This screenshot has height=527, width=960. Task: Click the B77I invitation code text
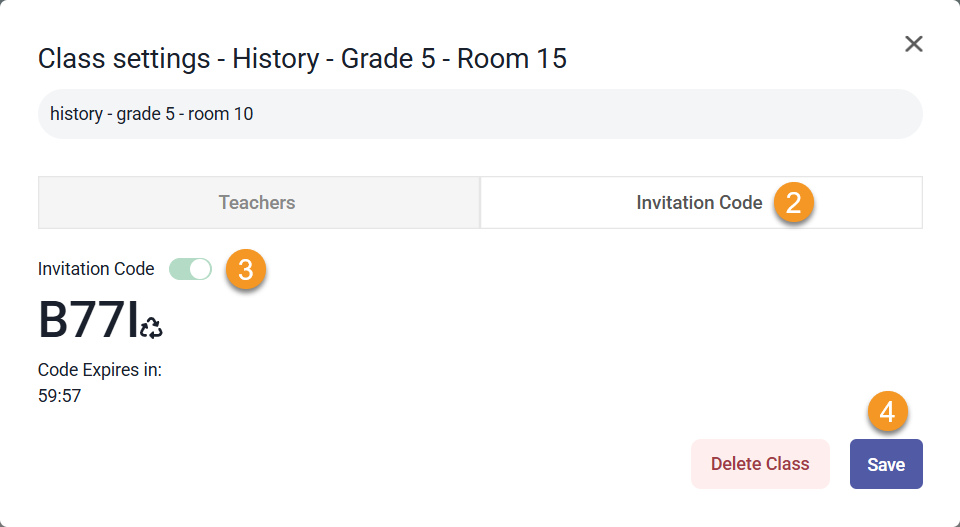point(87,321)
